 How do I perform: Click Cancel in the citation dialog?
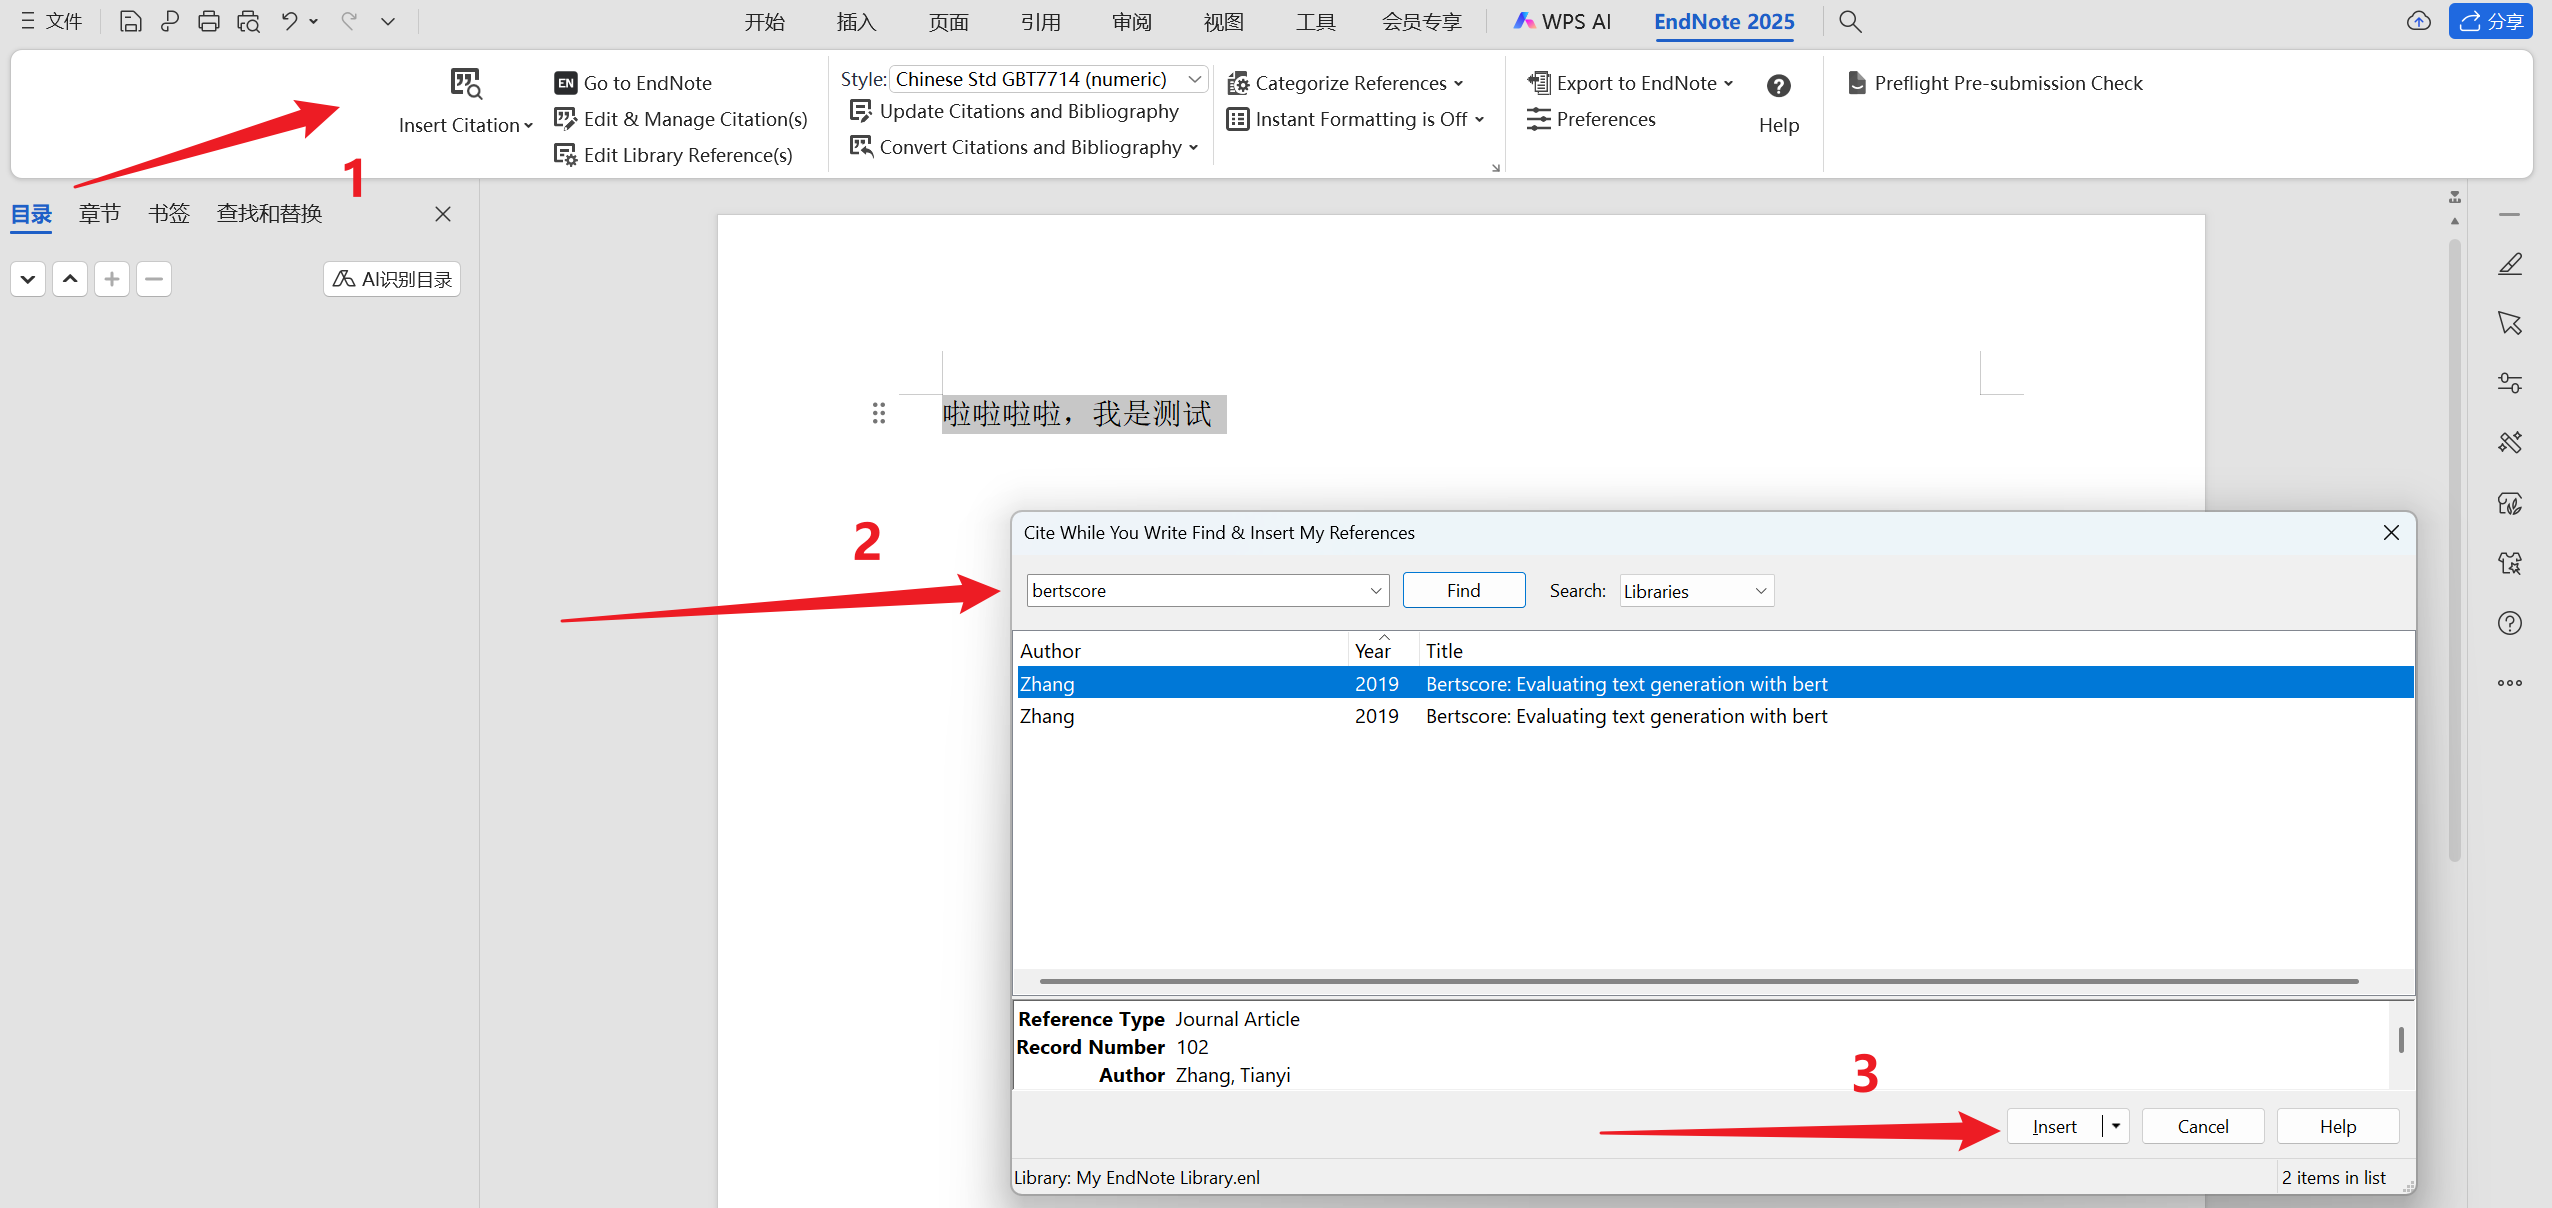pos(2202,1126)
